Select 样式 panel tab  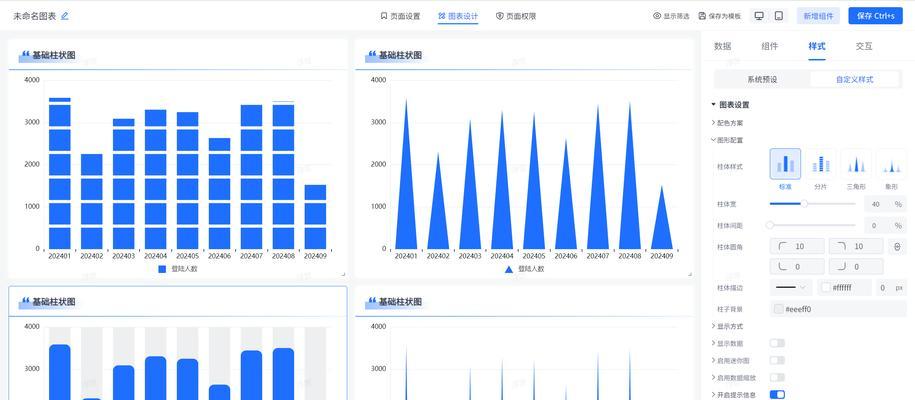pos(817,46)
